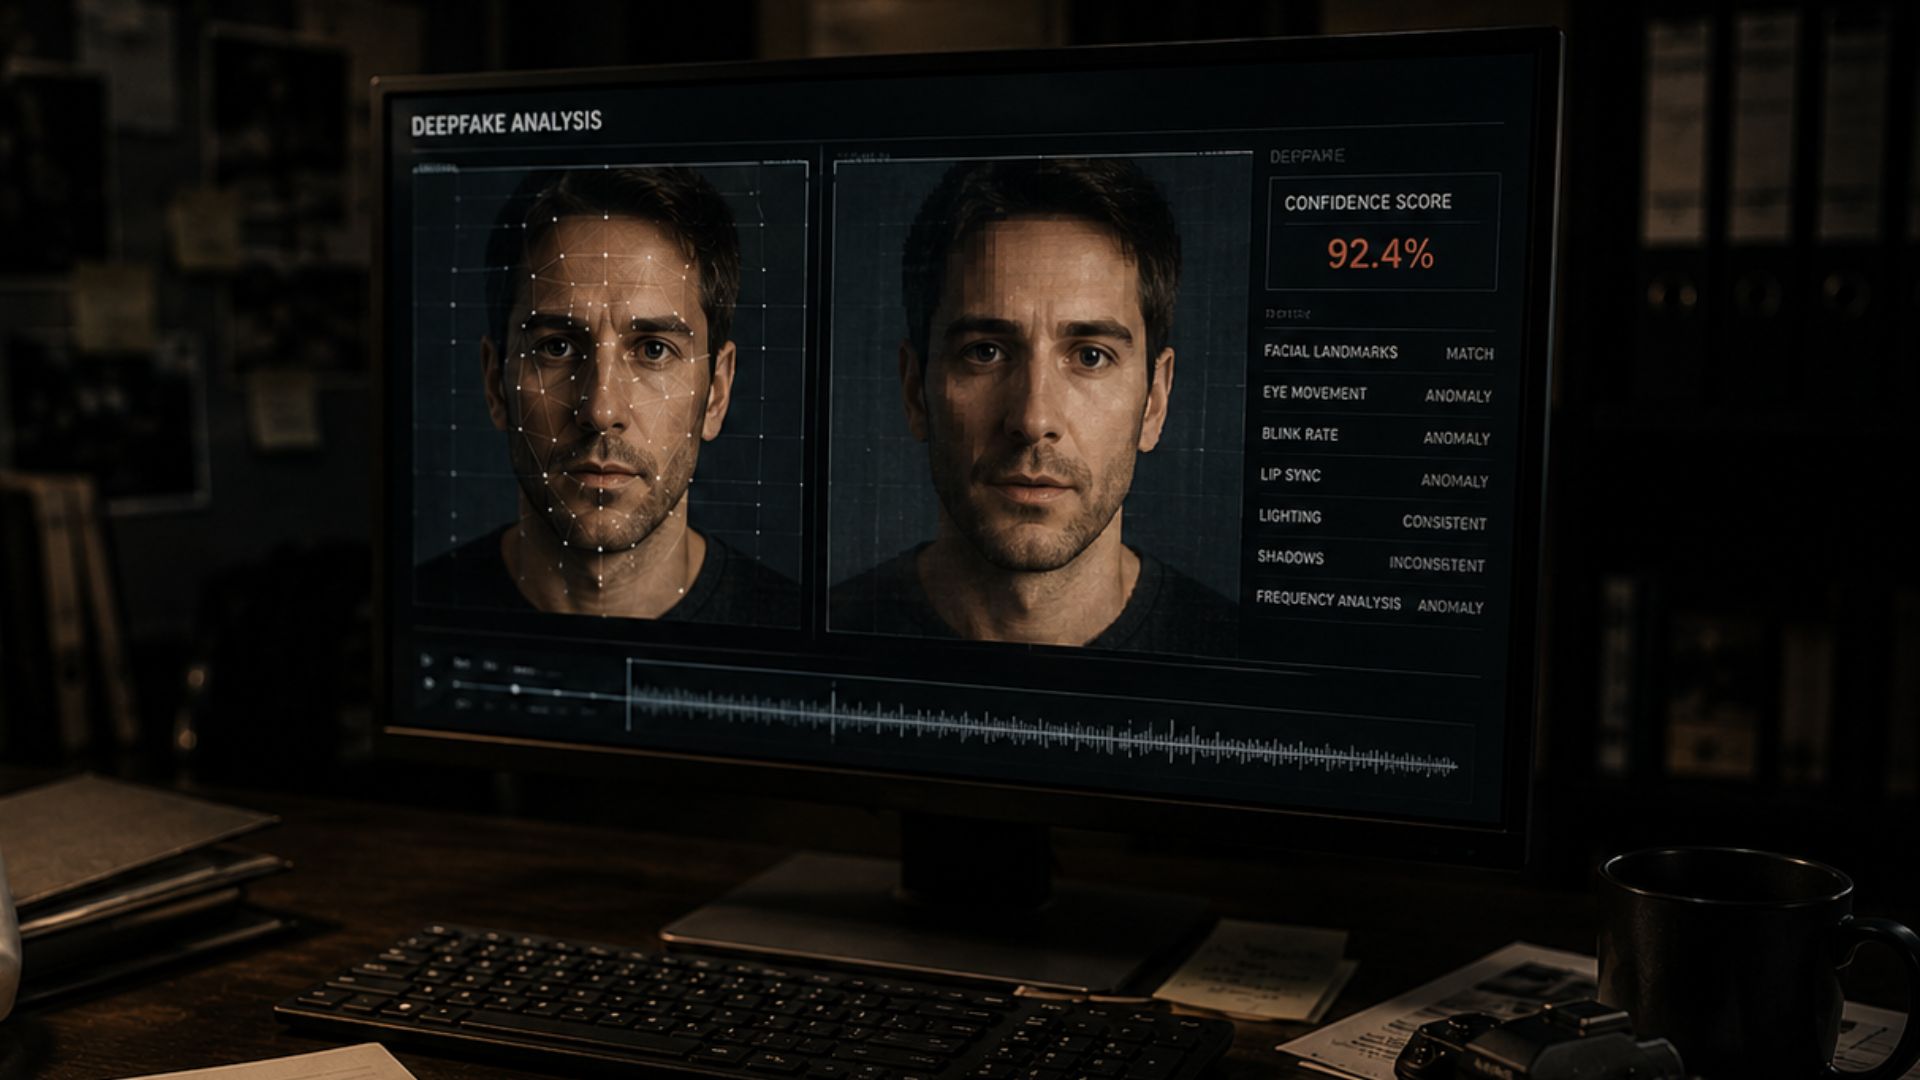Select the Shadows analysis row
1920x1080 pixels.
[x=1371, y=561]
